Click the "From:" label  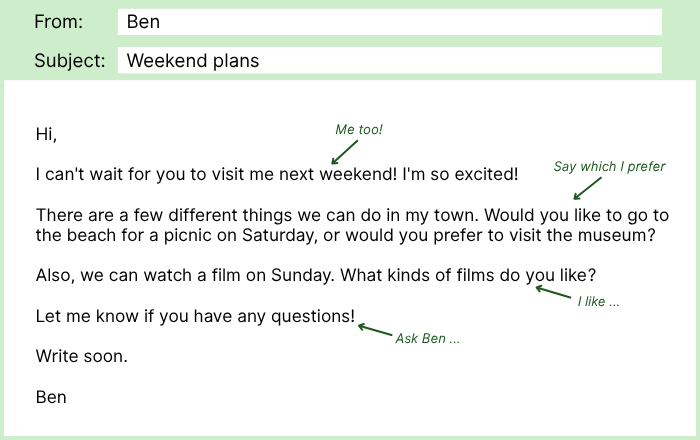click(59, 22)
